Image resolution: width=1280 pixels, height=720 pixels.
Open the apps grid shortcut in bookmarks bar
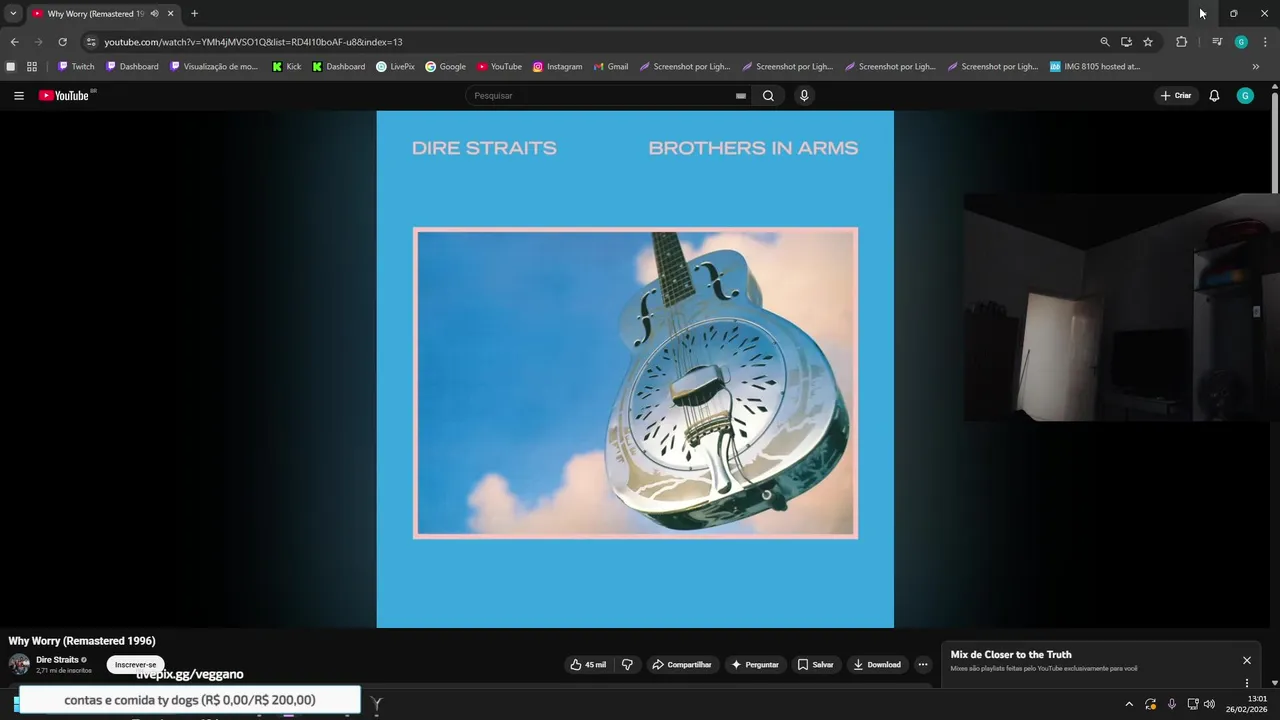click(32, 67)
